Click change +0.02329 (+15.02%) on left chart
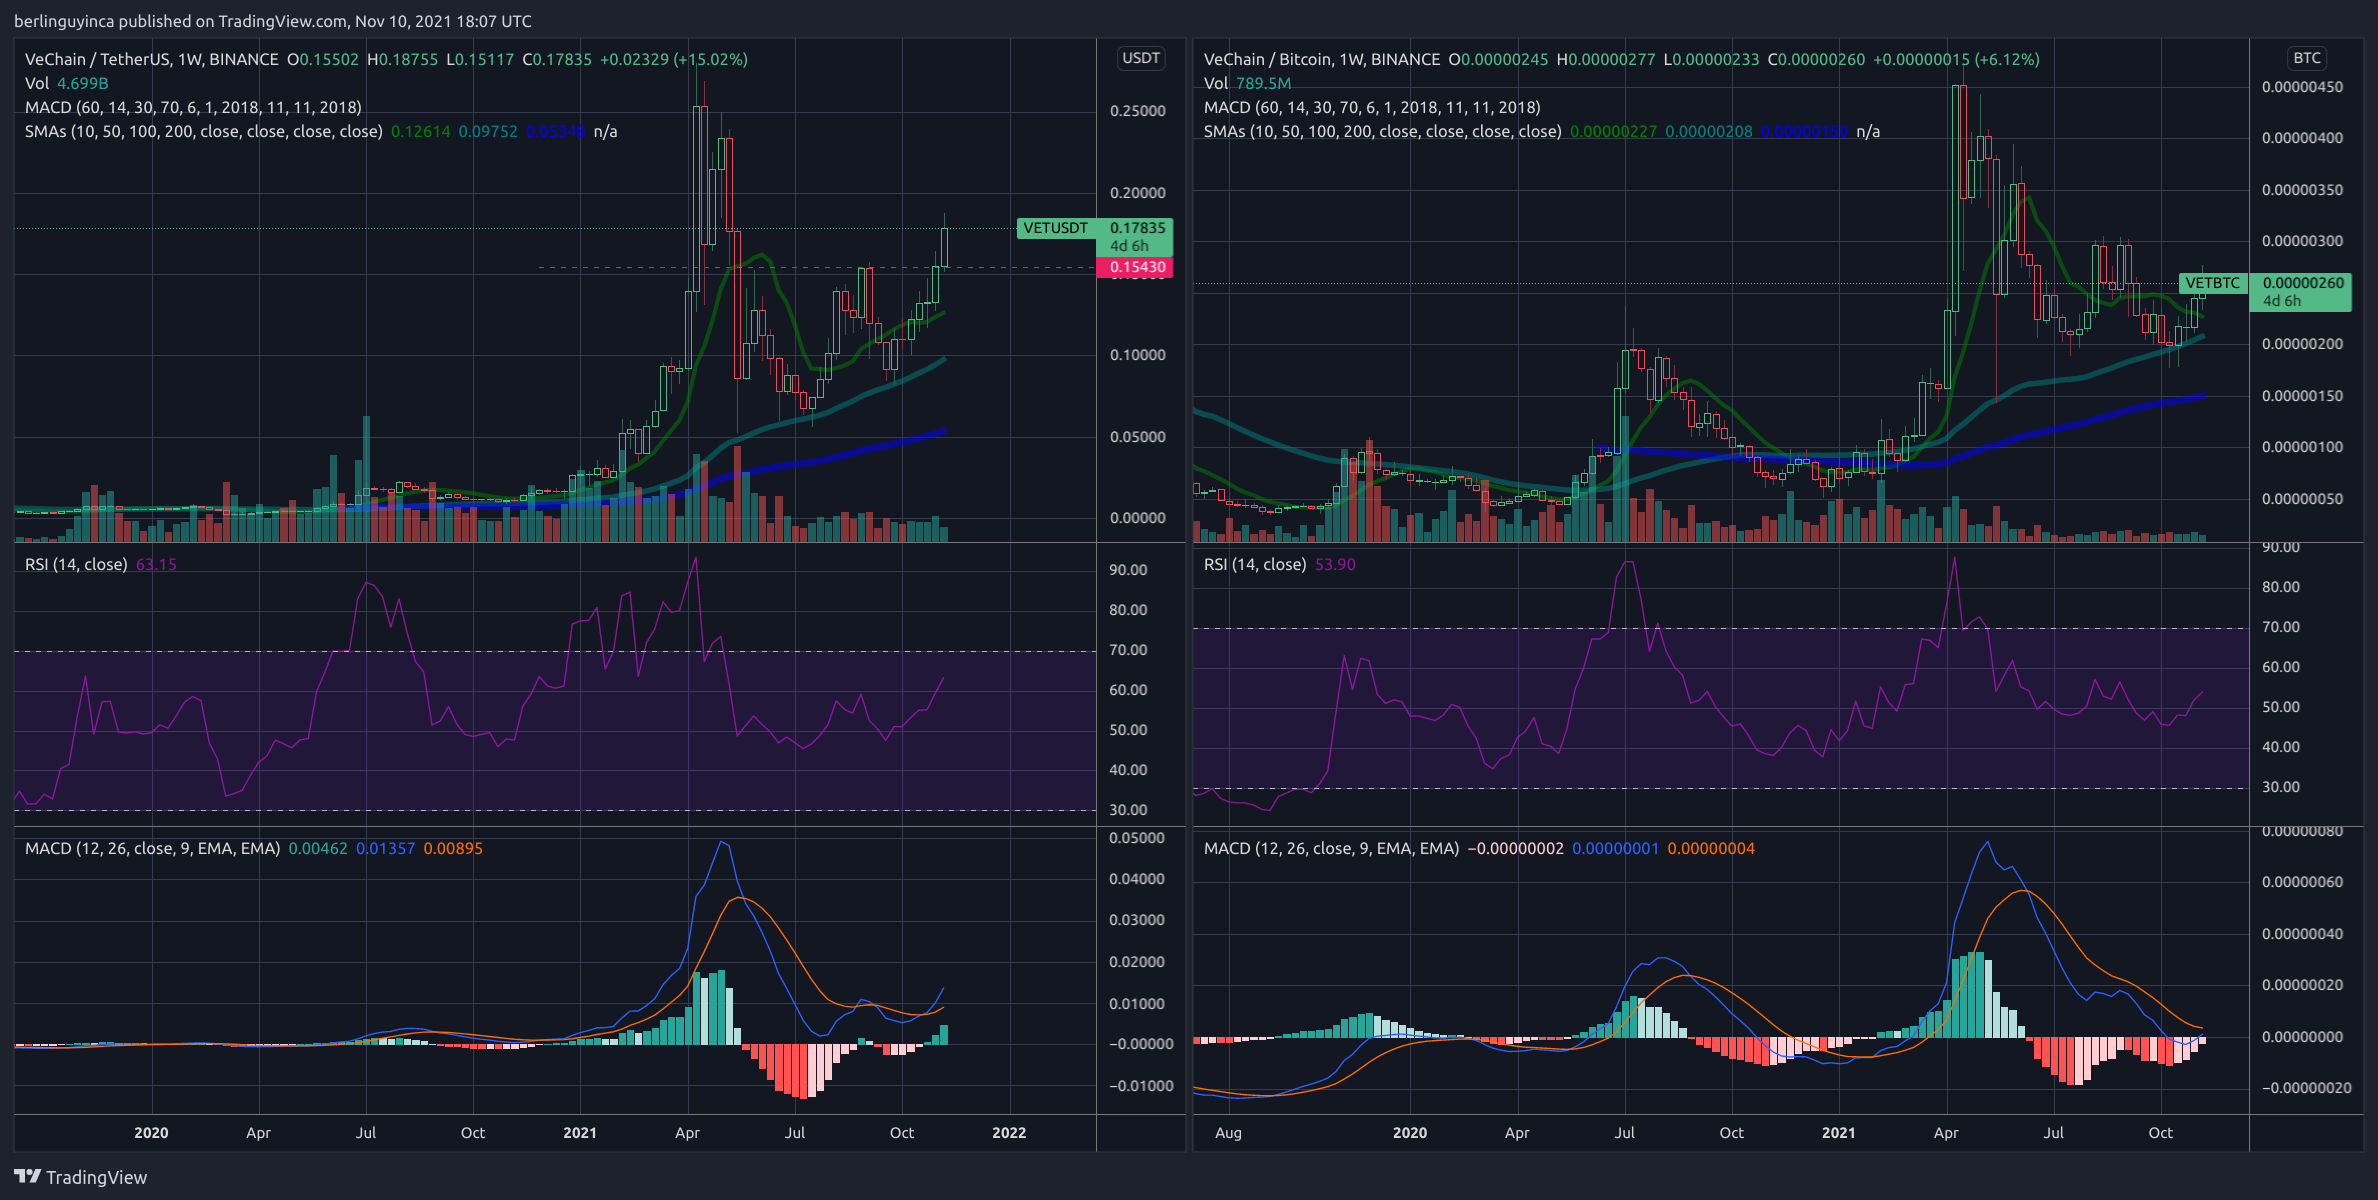2378x1200 pixels. click(x=674, y=59)
